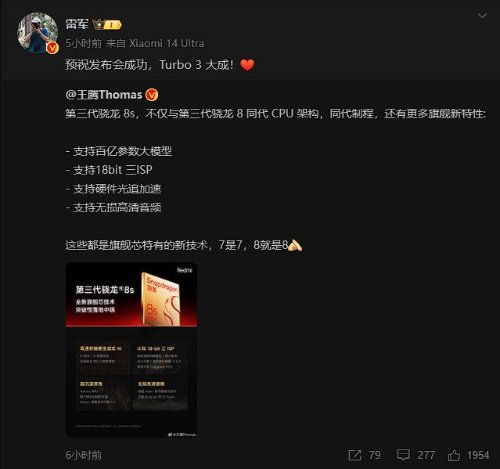Click the 6小时前 original post timestamp

point(84,455)
